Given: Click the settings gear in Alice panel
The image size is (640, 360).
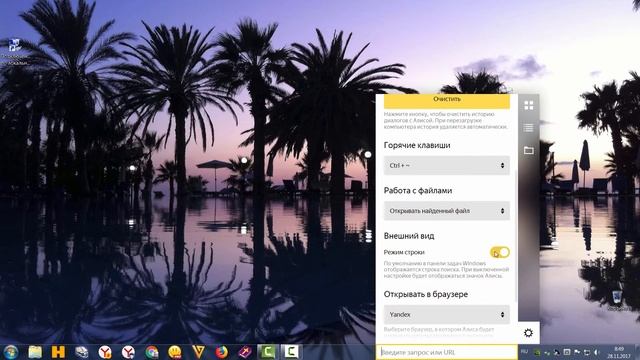Looking at the screenshot, I should click(x=528, y=333).
